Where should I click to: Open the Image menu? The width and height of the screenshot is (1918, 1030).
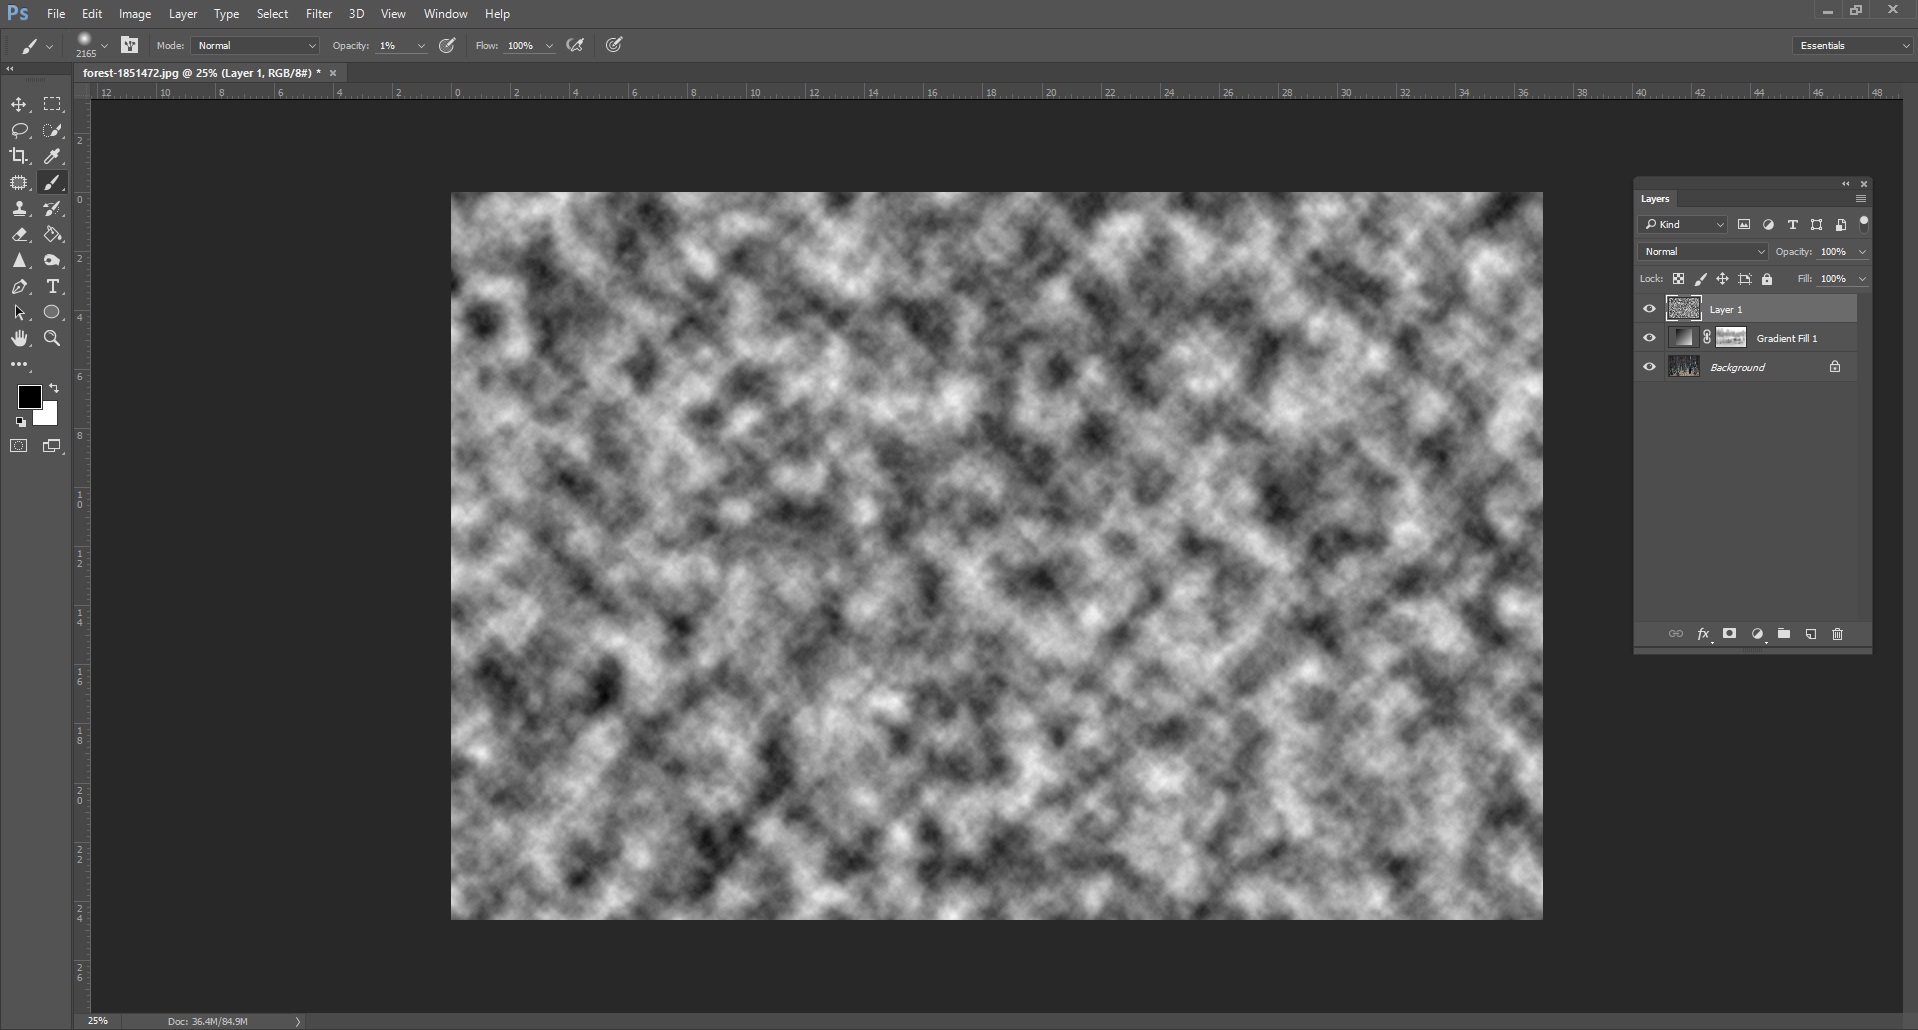(x=135, y=14)
